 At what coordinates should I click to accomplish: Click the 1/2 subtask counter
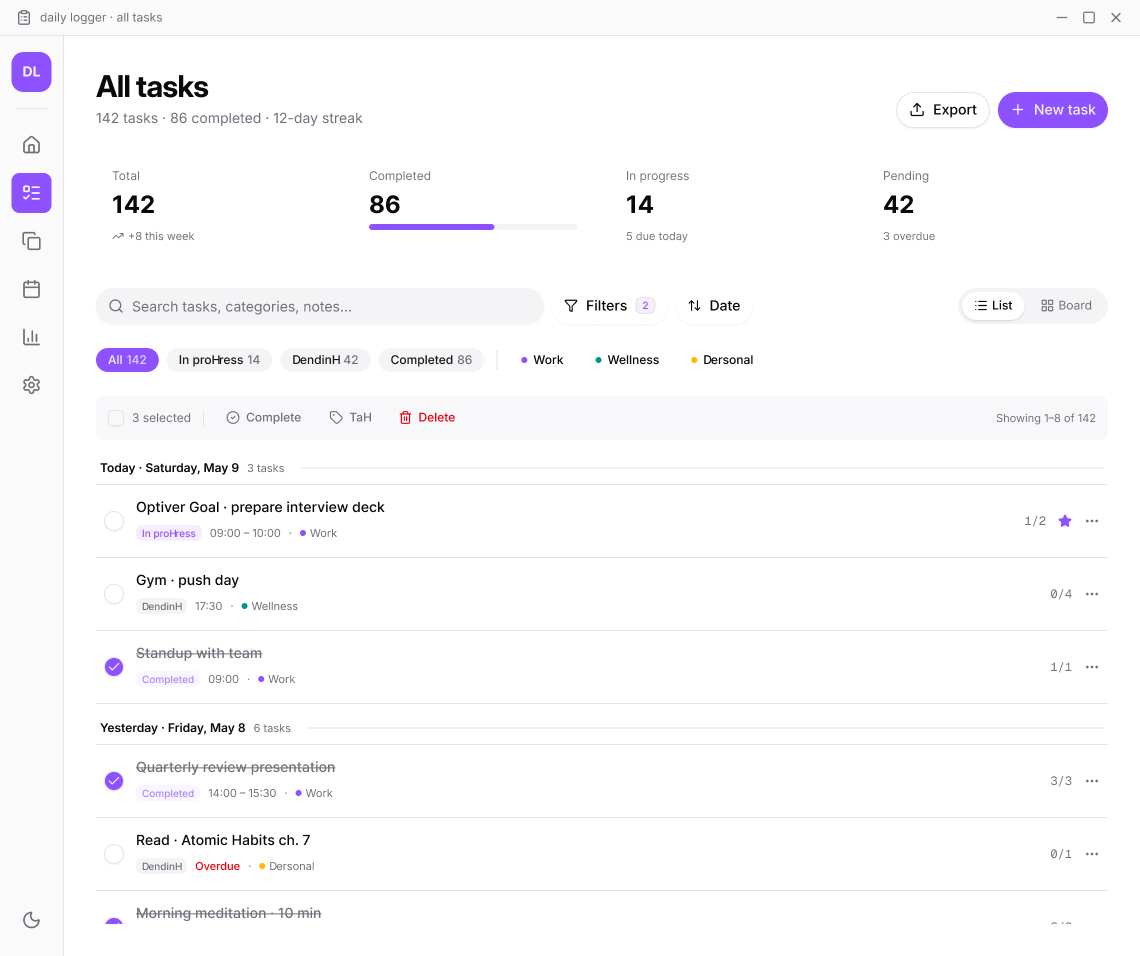pos(1035,521)
